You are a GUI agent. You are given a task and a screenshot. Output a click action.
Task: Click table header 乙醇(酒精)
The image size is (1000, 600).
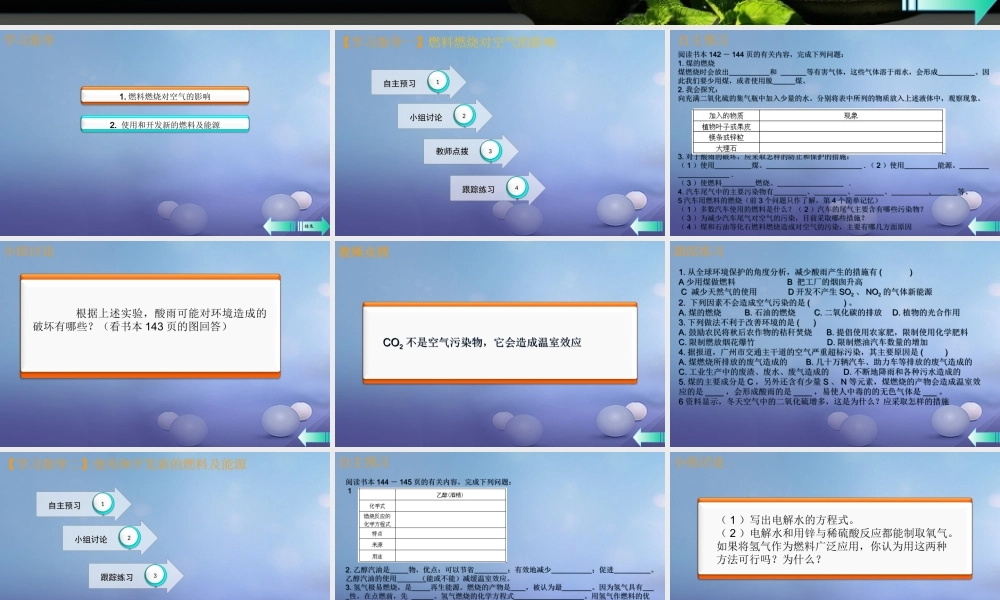click(450, 495)
